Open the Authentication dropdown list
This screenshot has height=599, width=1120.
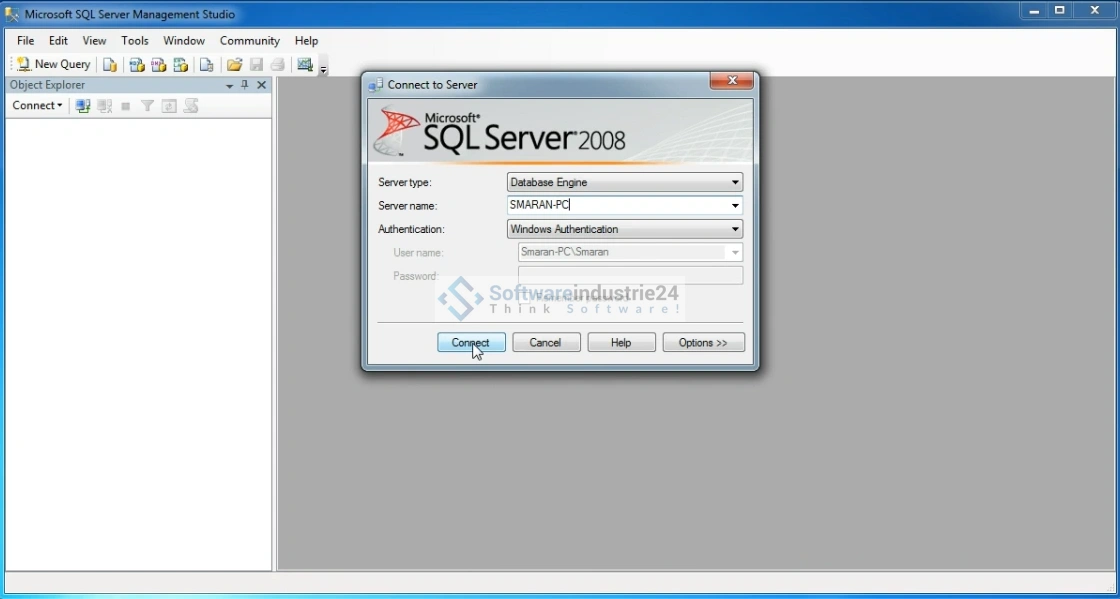click(x=735, y=229)
